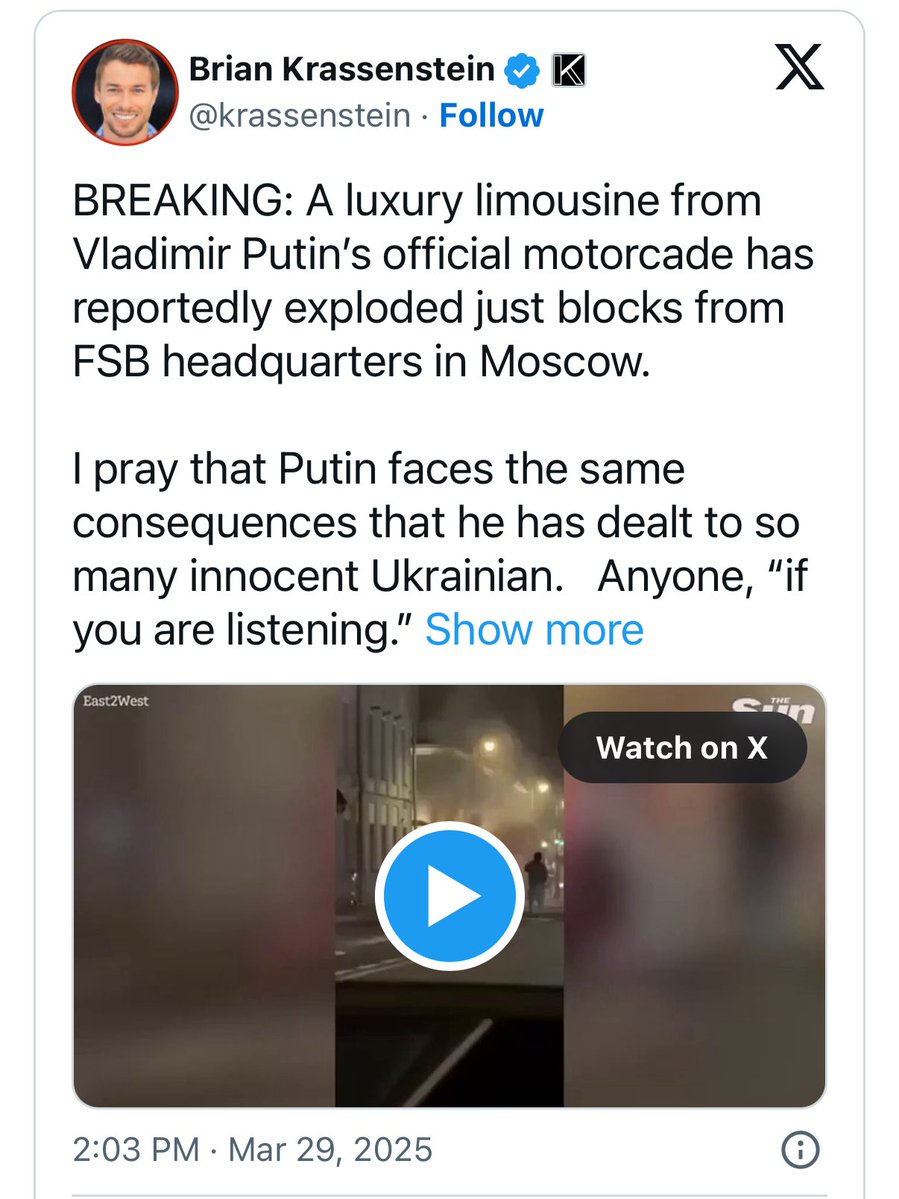Click the blurred right panel of the video
Image resolution: width=899 pixels, height=1199 pixels.
tap(700, 950)
